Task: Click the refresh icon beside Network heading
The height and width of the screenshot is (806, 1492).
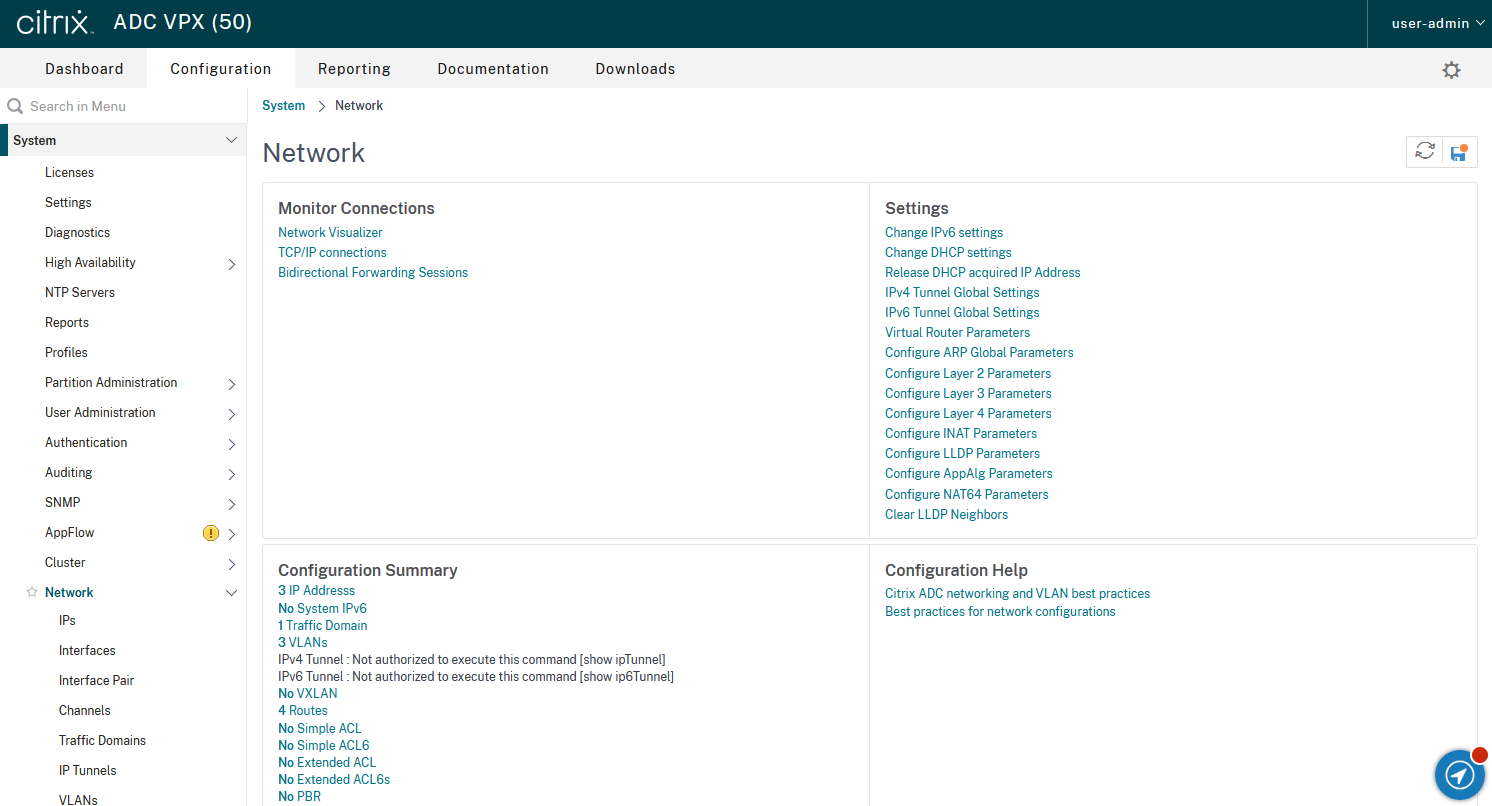Action: 1425,152
